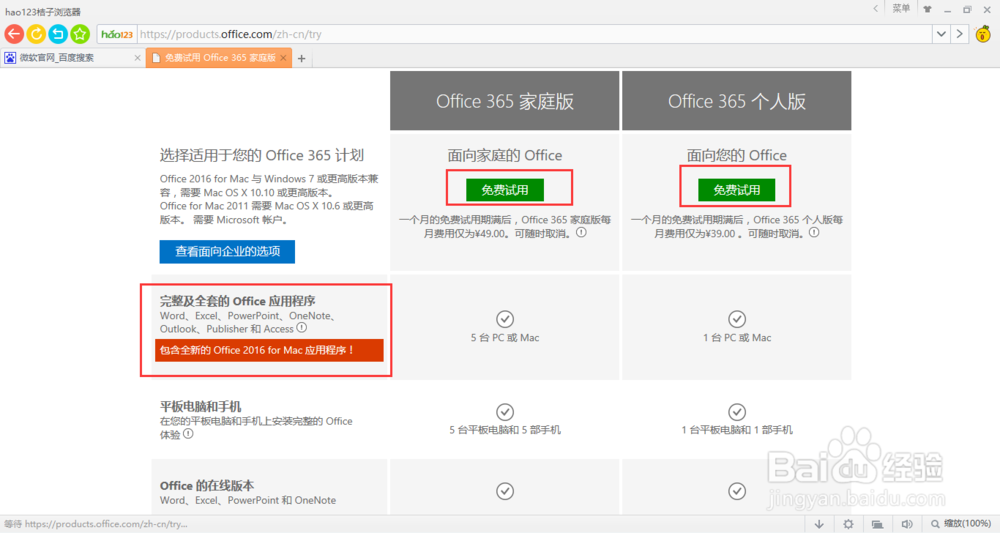Click 平板电脑和手机 heading
Image resolution: width=1000 pixels, height=533 pixels.
coord(200,407)
